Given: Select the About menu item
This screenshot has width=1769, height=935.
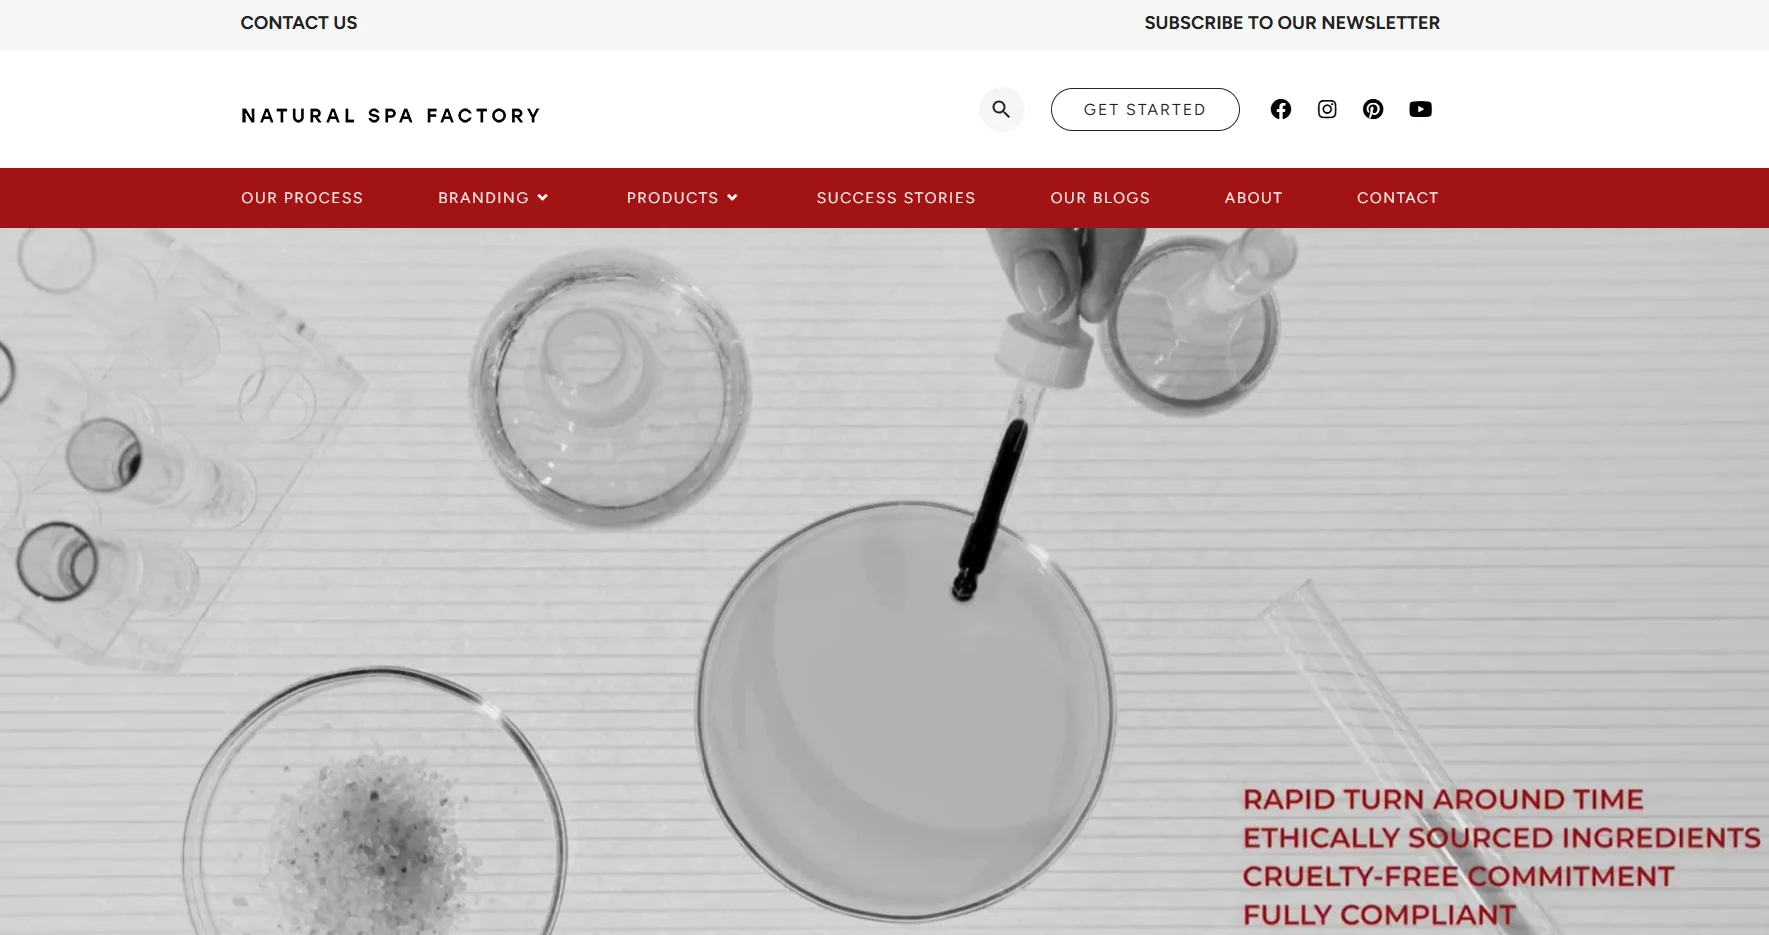Looking at the screenshot, I should click(1253, 198).
